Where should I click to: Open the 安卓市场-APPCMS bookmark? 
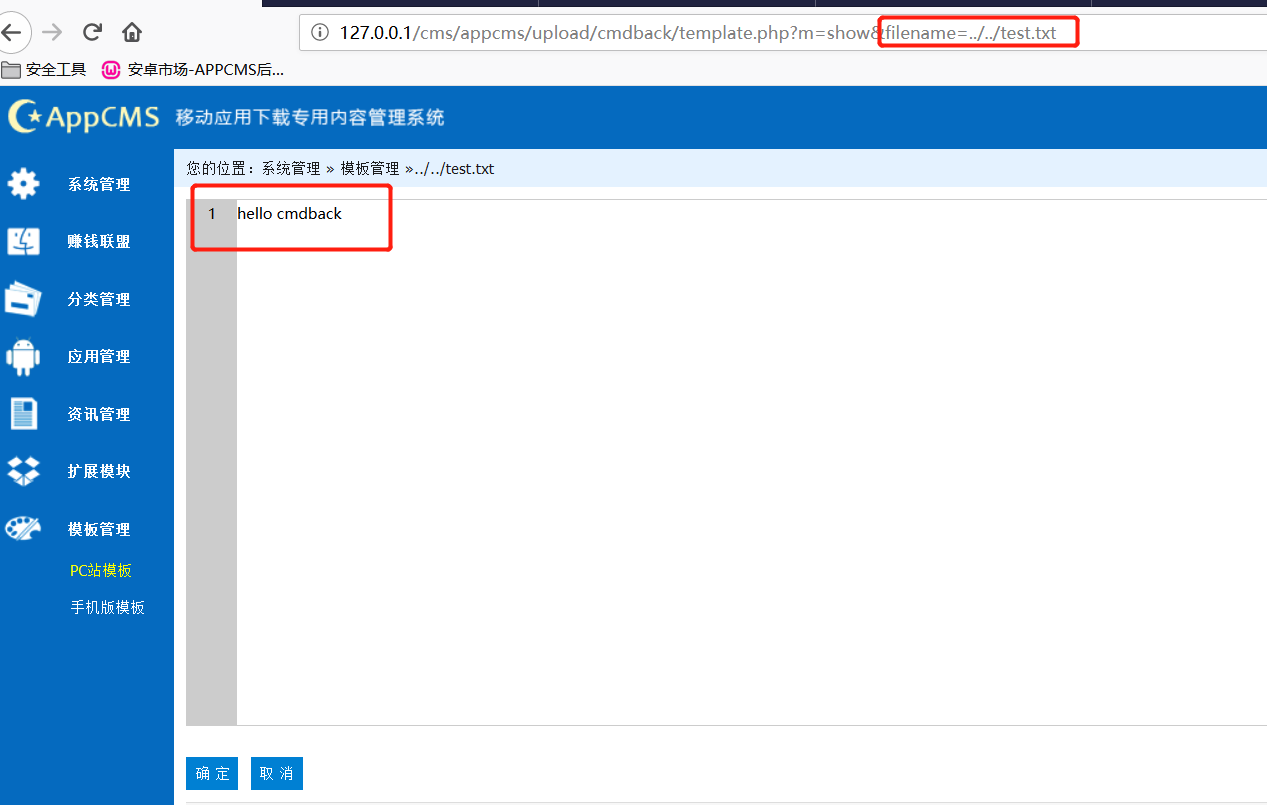click(193, 70)
